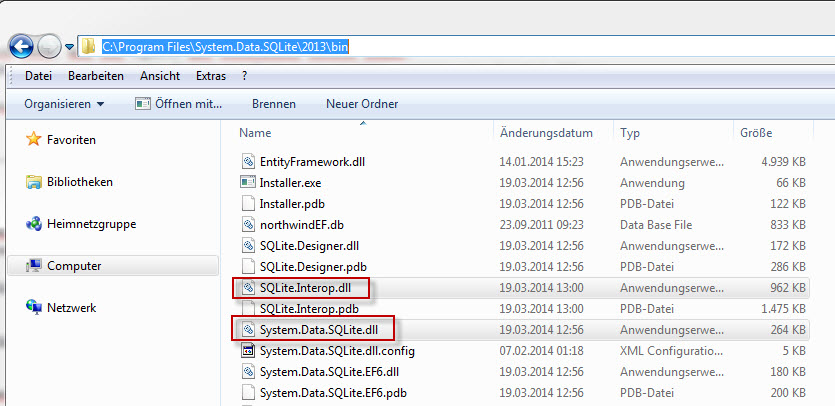835x406 pixels.
Task: Click the 833 KB size value
Action: (x=788, y=225)
